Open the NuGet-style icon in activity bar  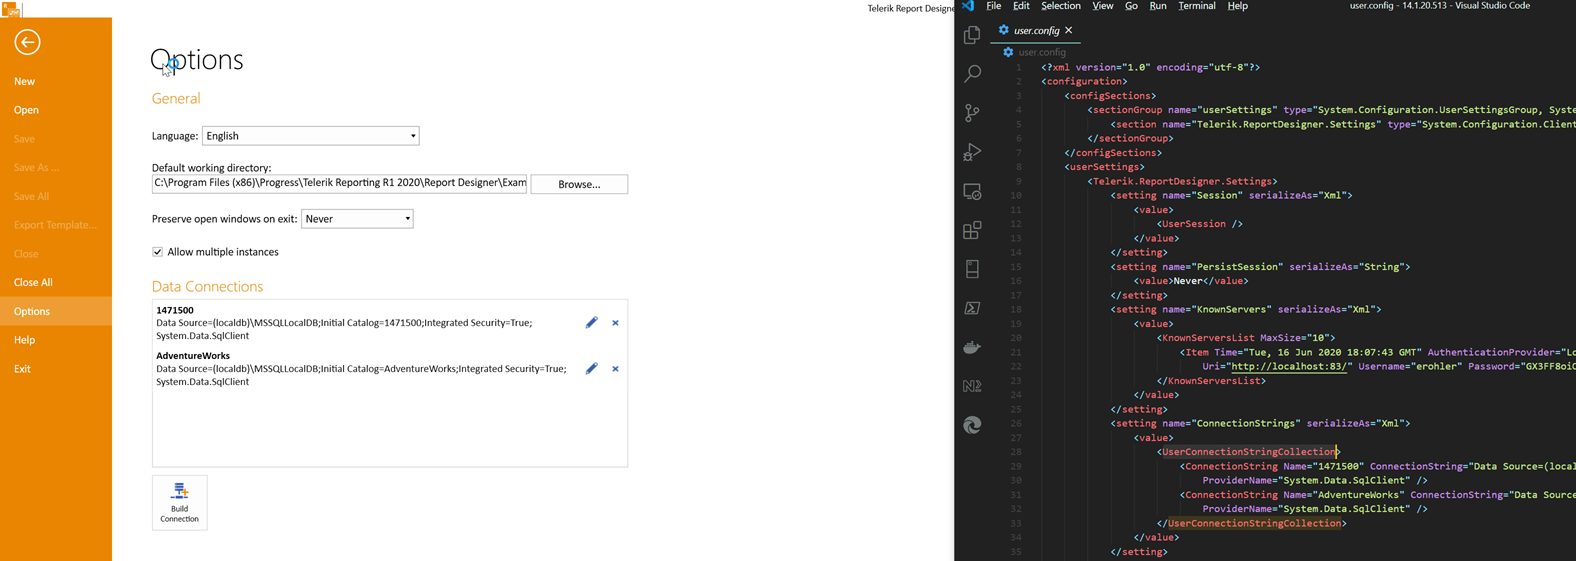[x=972, y=386]
